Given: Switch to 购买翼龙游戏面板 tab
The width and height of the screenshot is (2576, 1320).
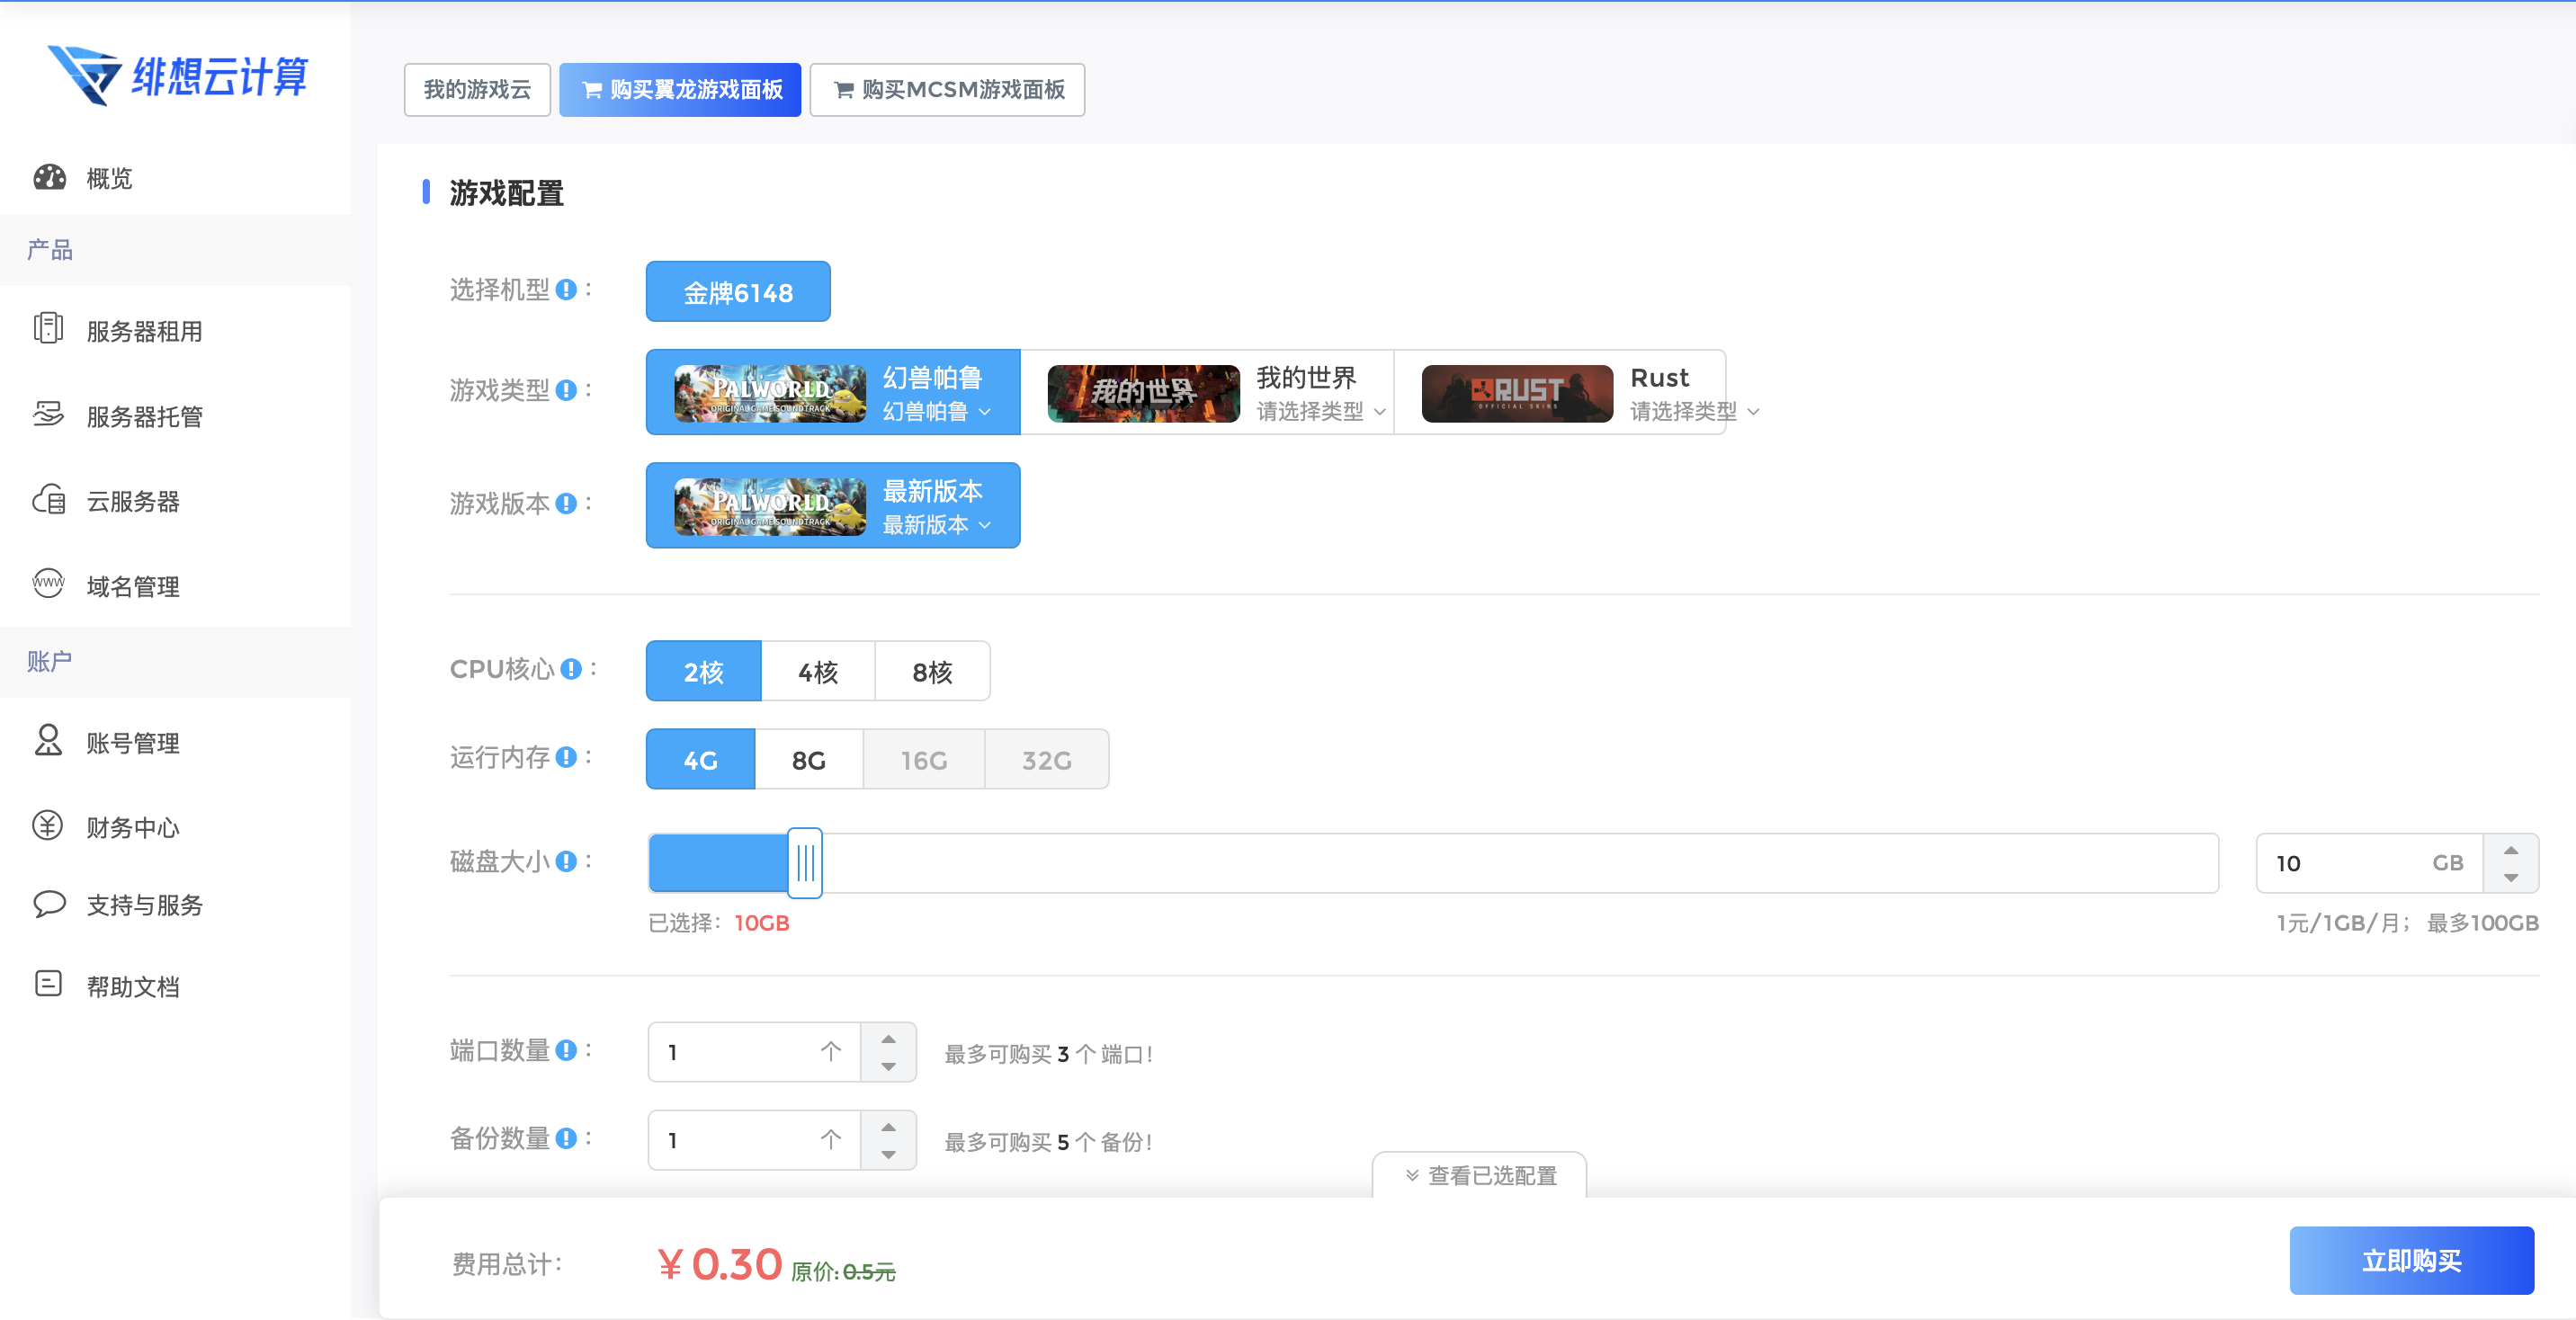Looking at the screenshot, I should click(x=680, y=90).
